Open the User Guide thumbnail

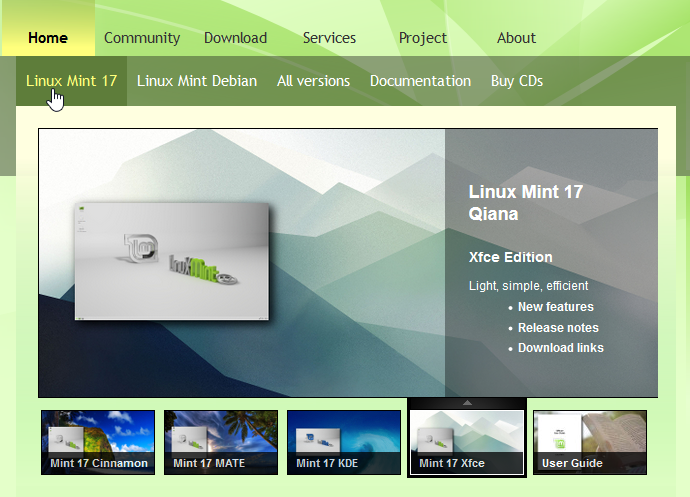[590, 441]
